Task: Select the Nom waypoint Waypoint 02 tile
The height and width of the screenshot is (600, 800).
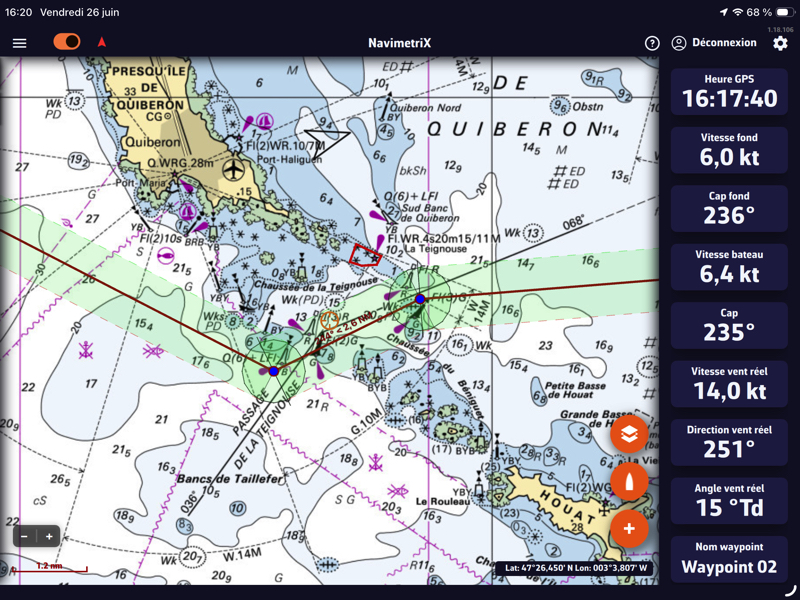Action: [729, 559]
